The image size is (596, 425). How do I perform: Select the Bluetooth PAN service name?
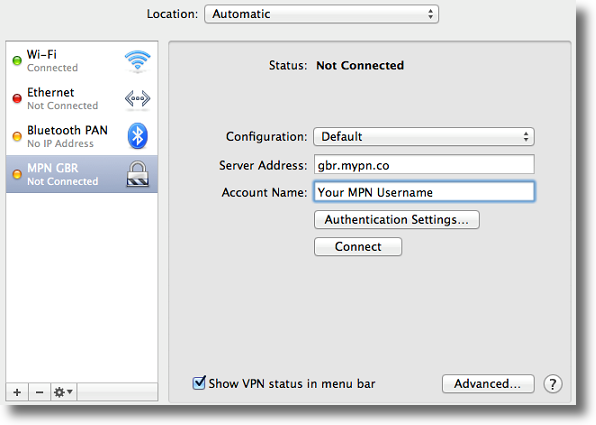(x=67, y=130)
